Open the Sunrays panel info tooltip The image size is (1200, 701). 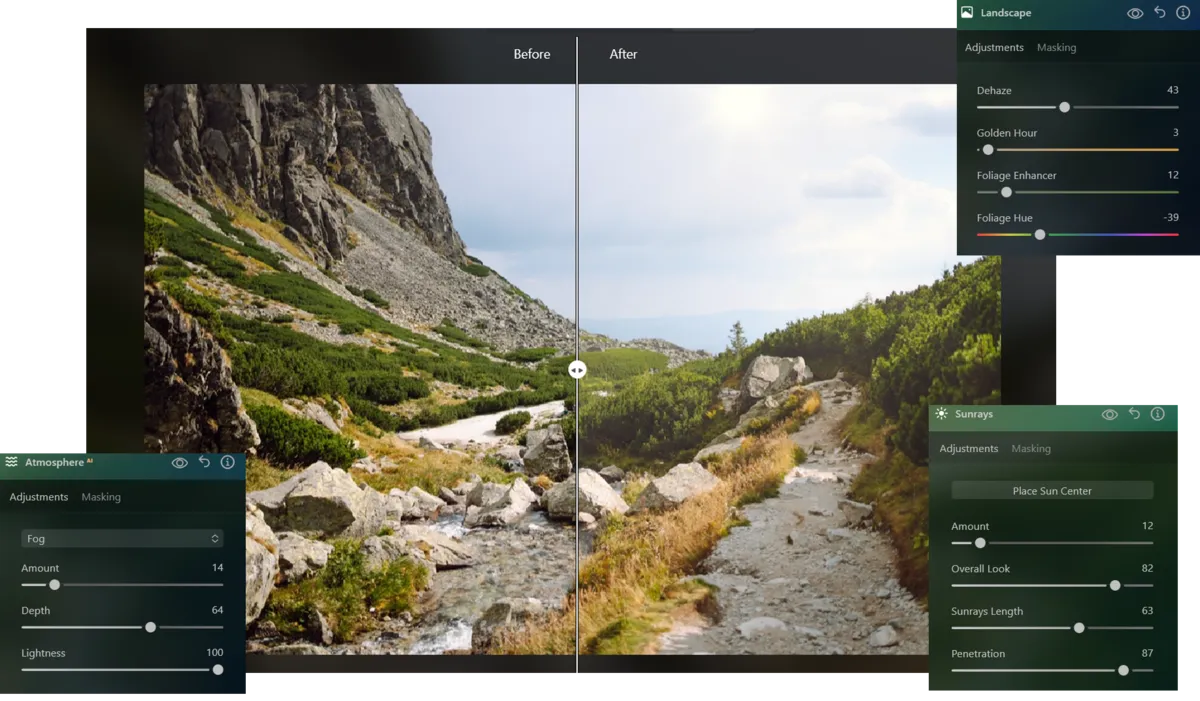coord(1157,414)
